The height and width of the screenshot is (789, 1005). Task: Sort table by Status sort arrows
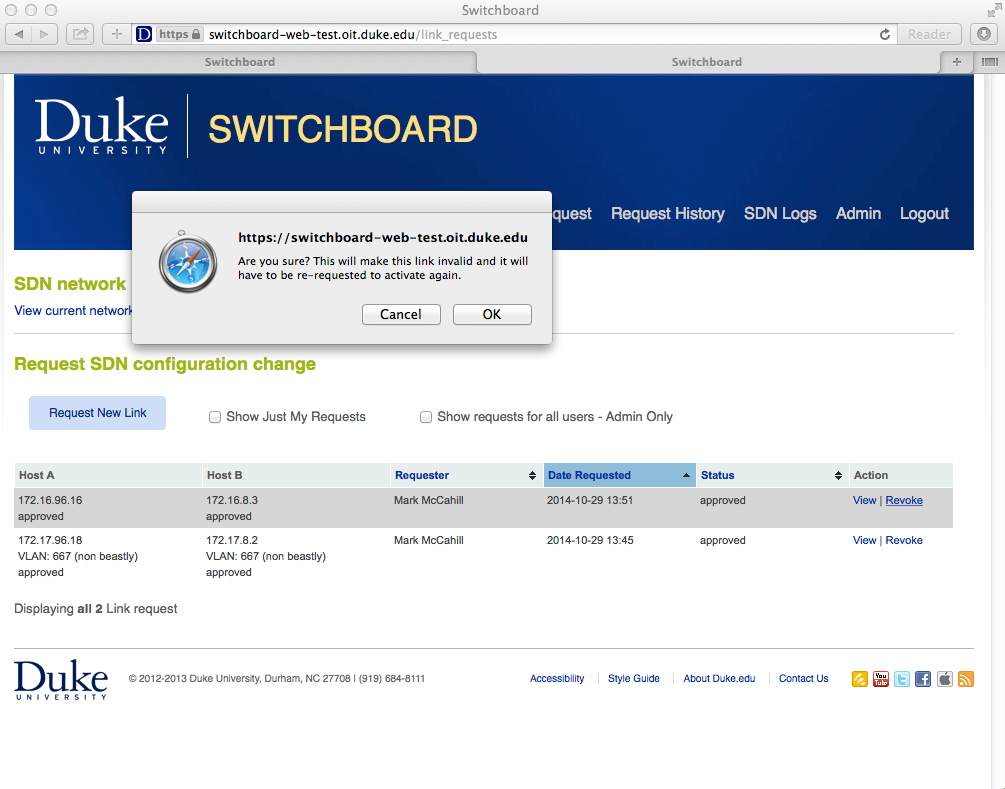coord(838,475)
